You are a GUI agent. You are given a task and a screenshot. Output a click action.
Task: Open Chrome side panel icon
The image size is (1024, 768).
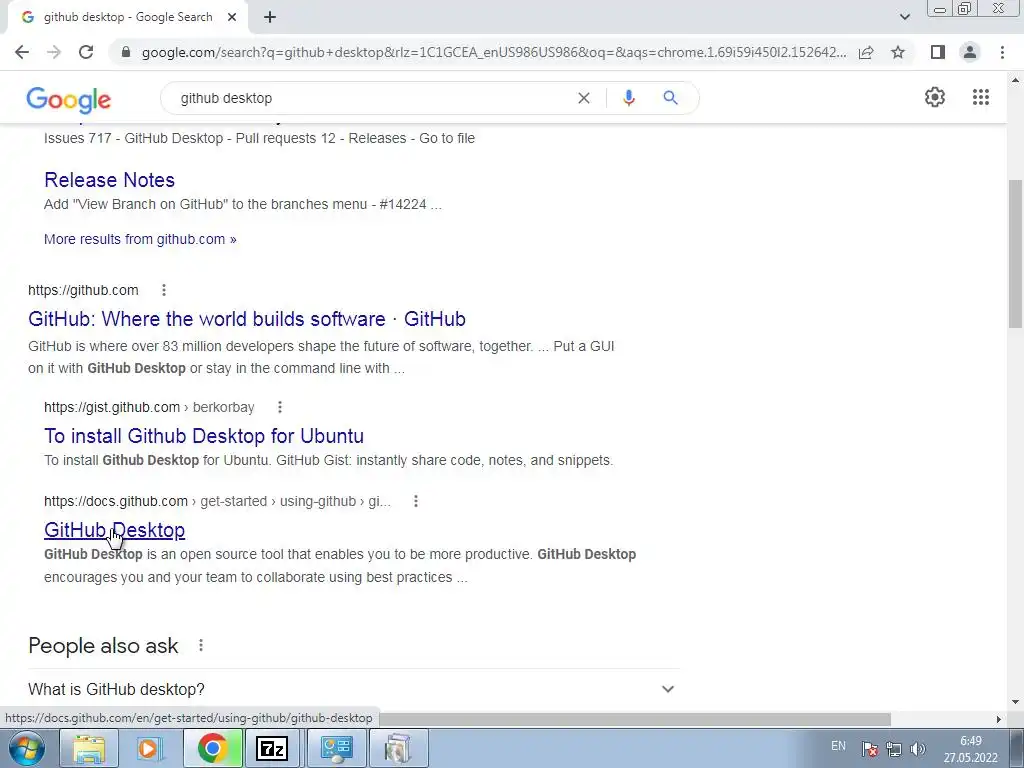point(938,52)
